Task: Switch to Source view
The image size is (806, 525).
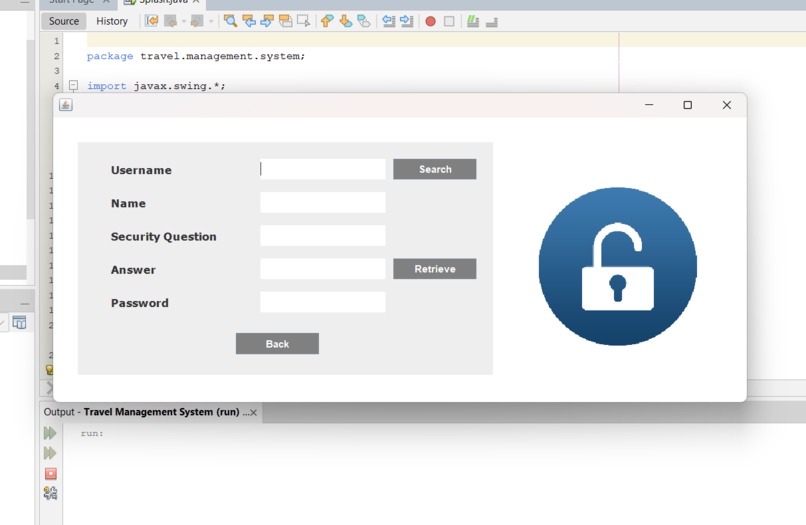Action: [x=64, y=21]
